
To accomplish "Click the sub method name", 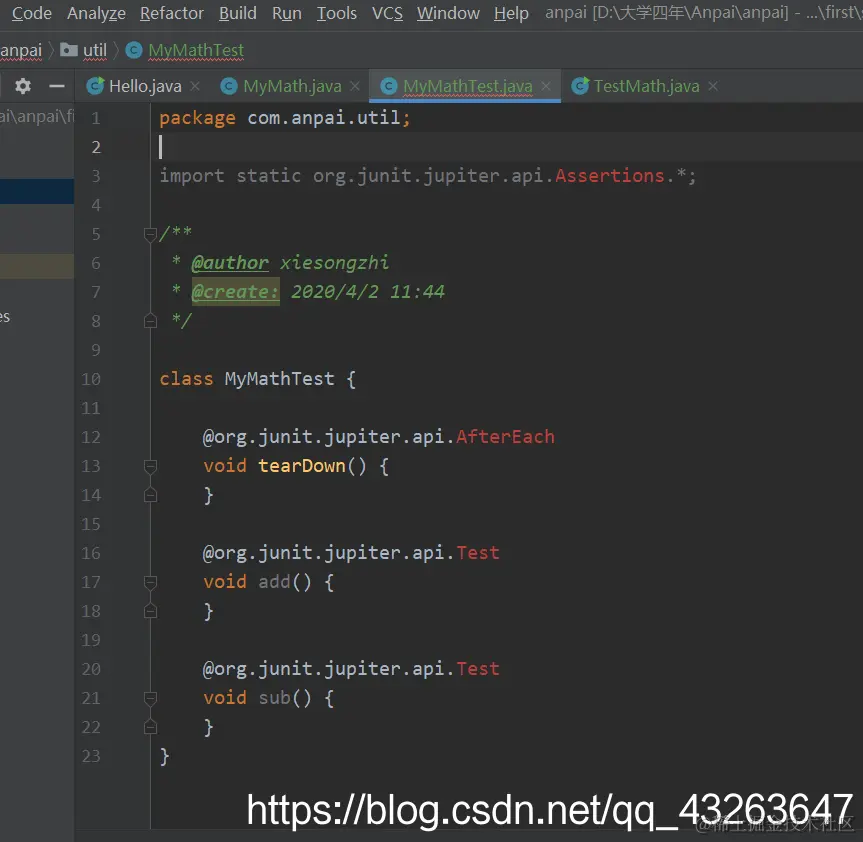I will (x=274, y=698).
